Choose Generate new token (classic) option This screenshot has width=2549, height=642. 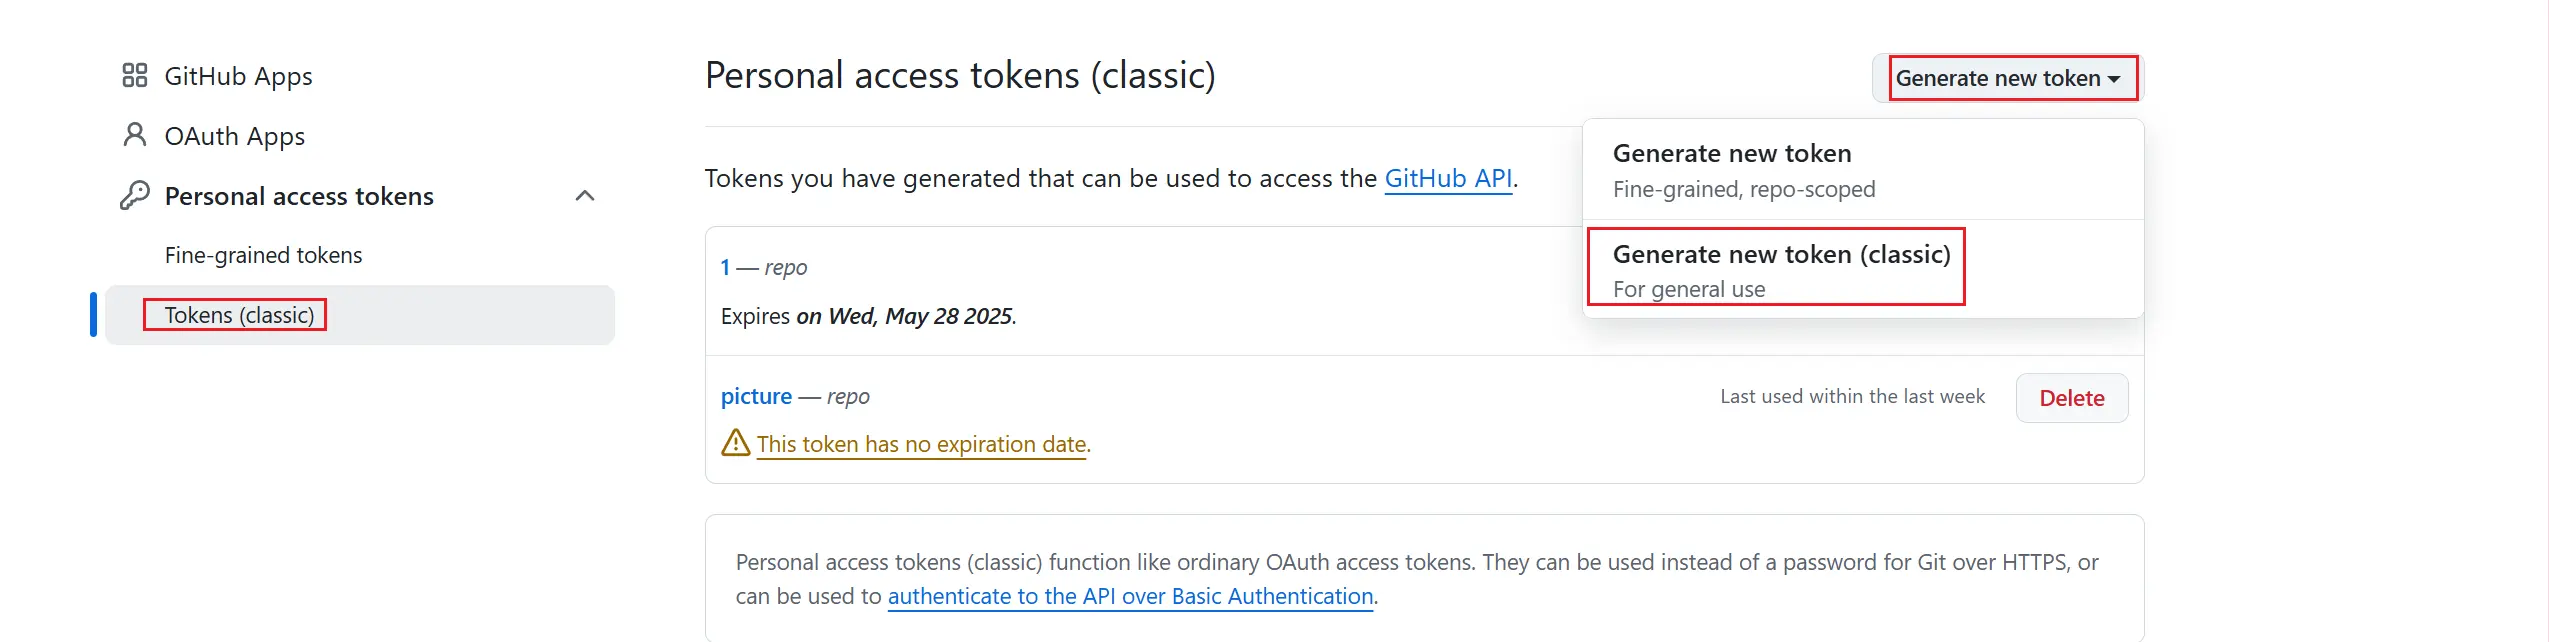(x=1781, y=269)
